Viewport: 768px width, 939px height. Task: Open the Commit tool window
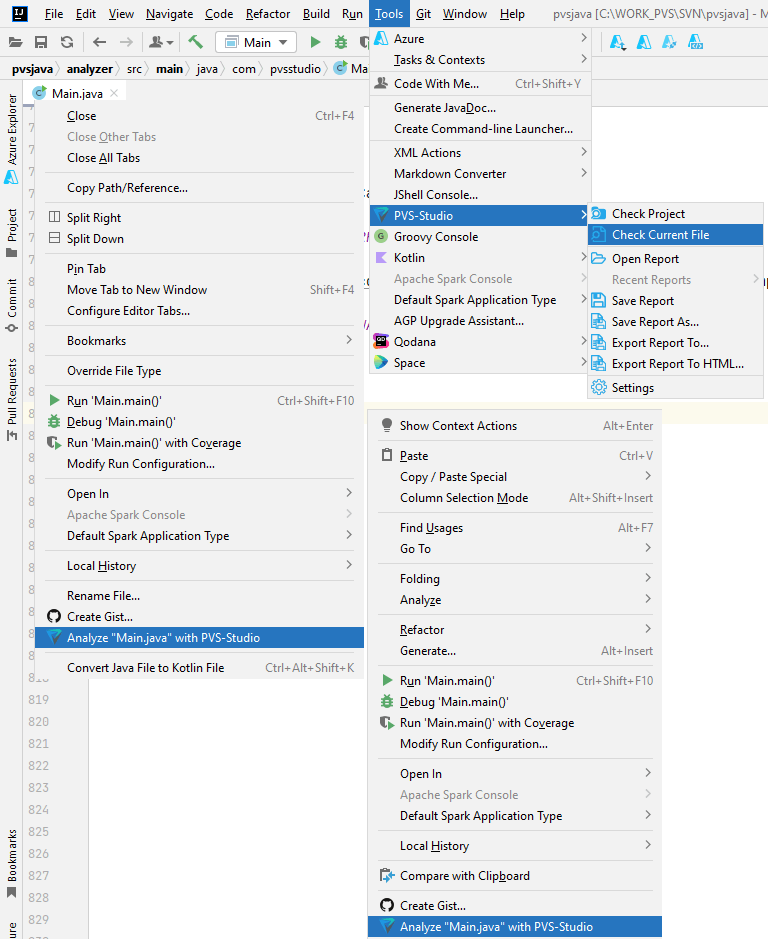tap(12, 298)
